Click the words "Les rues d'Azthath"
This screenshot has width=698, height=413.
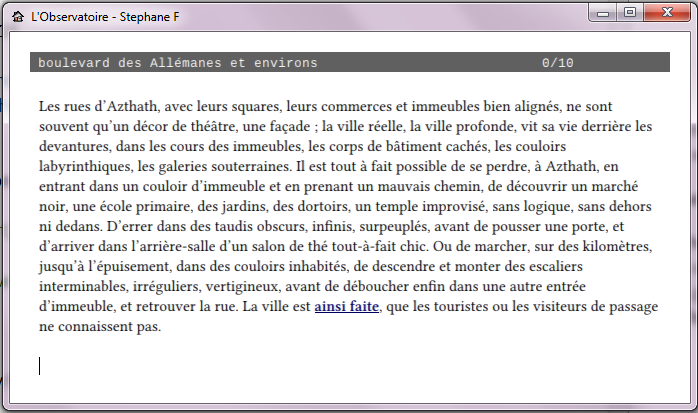(x=98, y=106)
